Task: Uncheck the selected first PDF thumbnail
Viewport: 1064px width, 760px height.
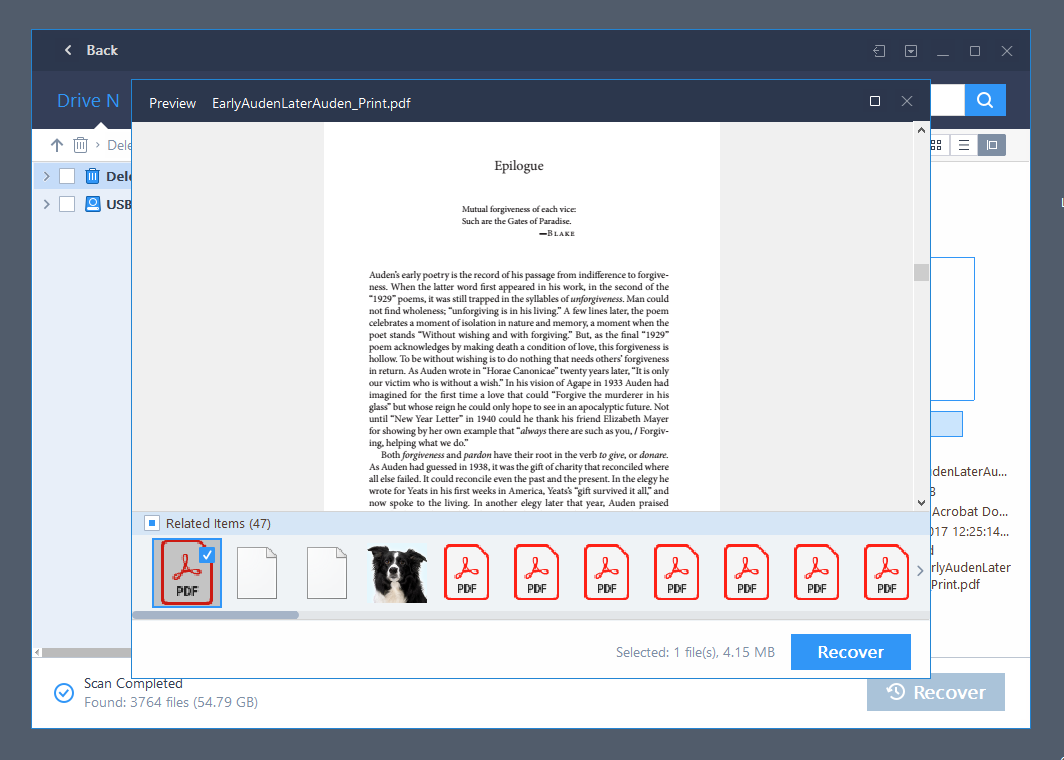Action: click(x=207, y=555)
